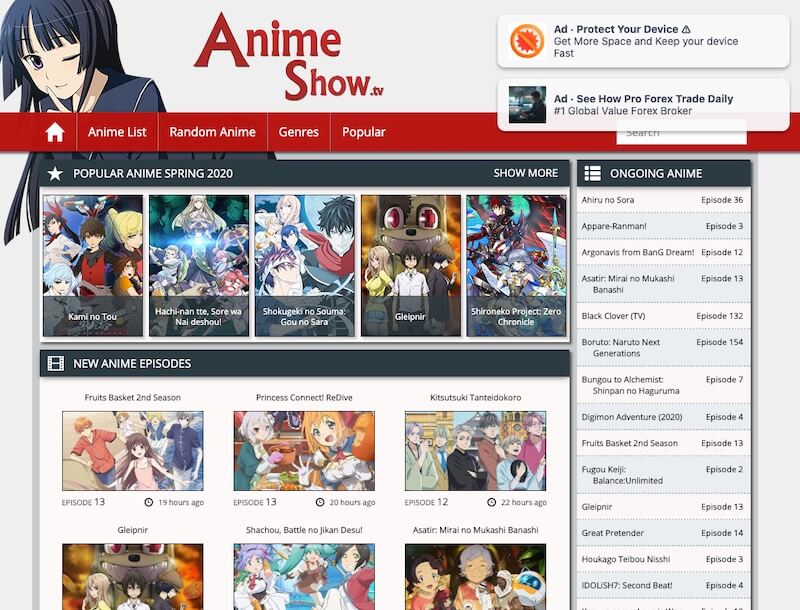Viewport: 800px width, 610px height.
Task: Open Fugou Keiji: Balance:Unlimited Episode 2
Action: point(663,475)
